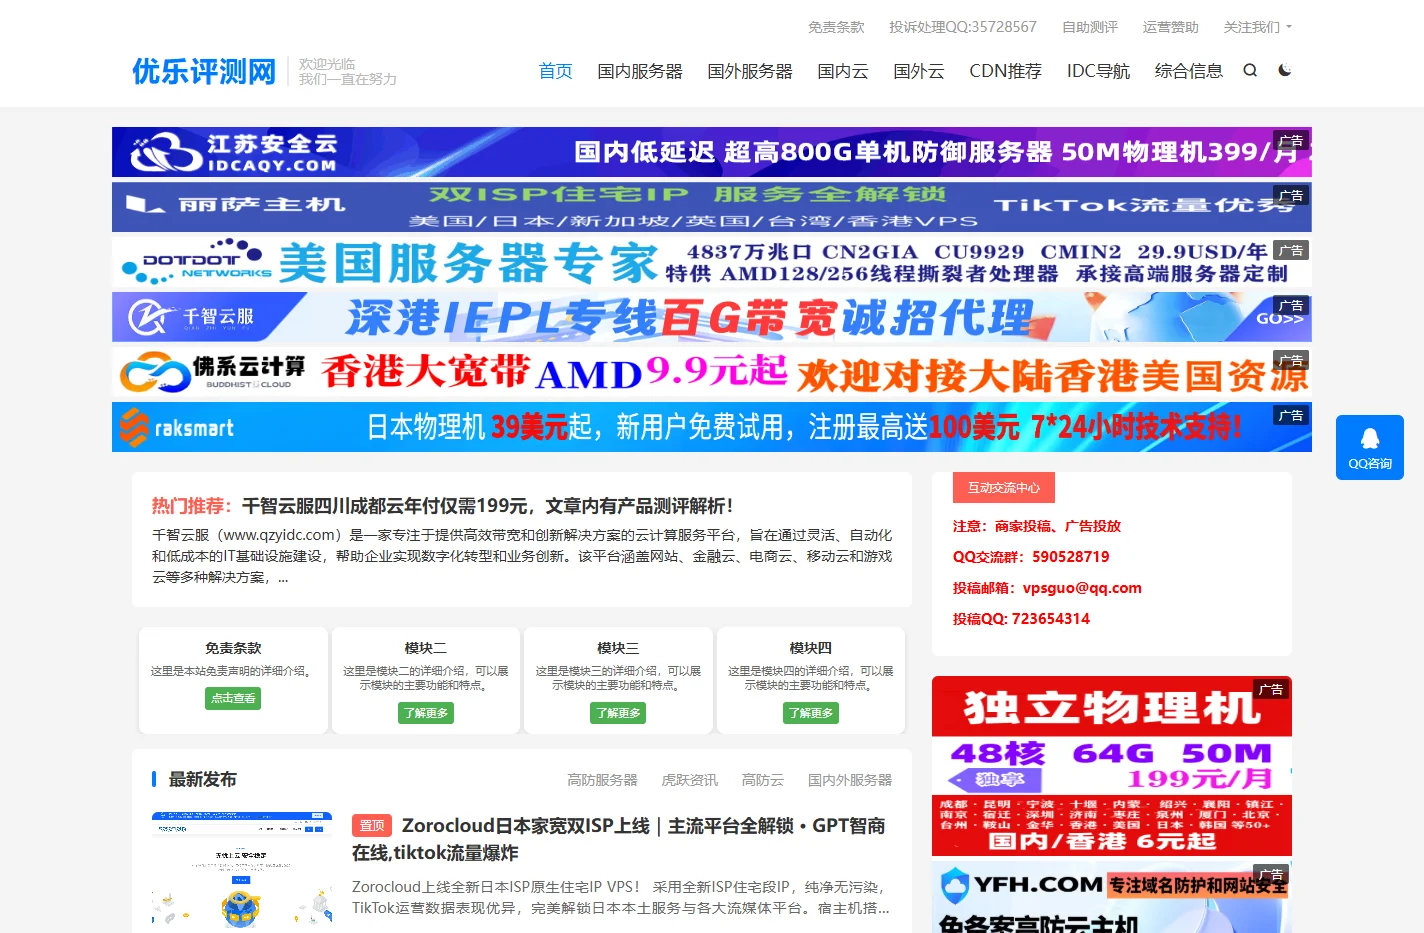Open 免责条款 top link
1424x933 pixels.
[x=836, y=27]
